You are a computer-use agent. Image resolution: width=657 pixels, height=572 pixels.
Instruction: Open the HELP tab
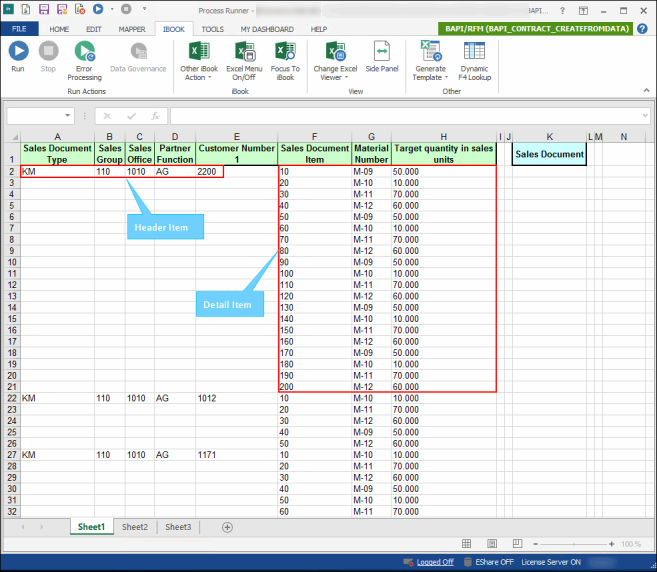click(319, 29)
